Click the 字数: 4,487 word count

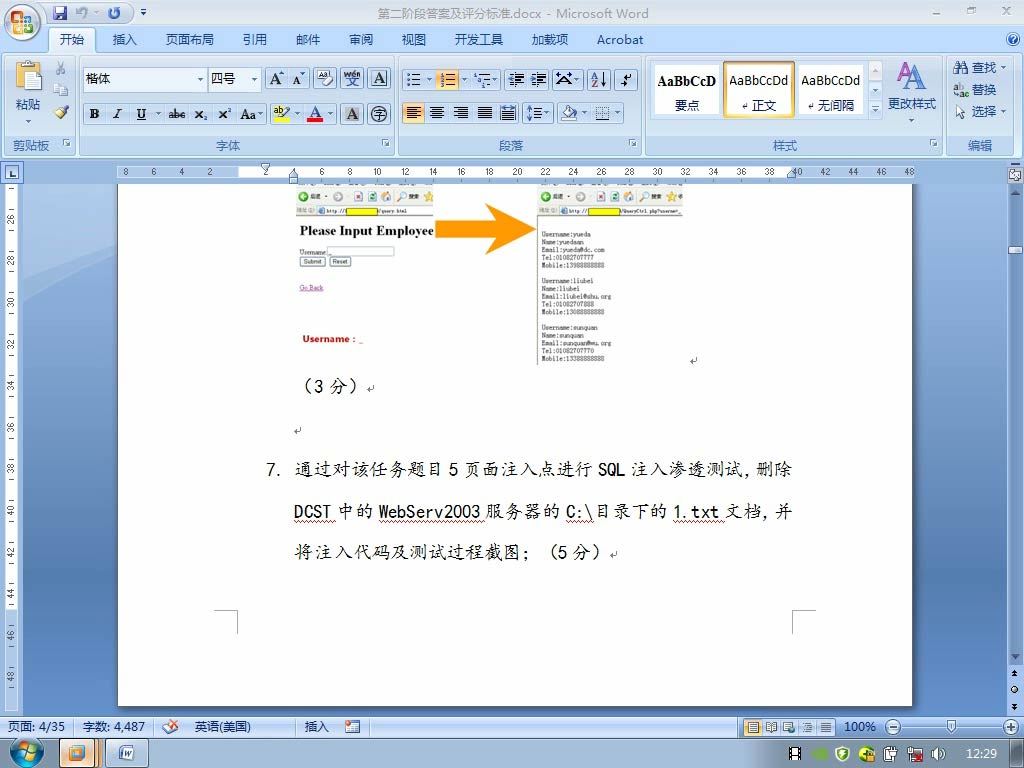click(x=114, y=727)
